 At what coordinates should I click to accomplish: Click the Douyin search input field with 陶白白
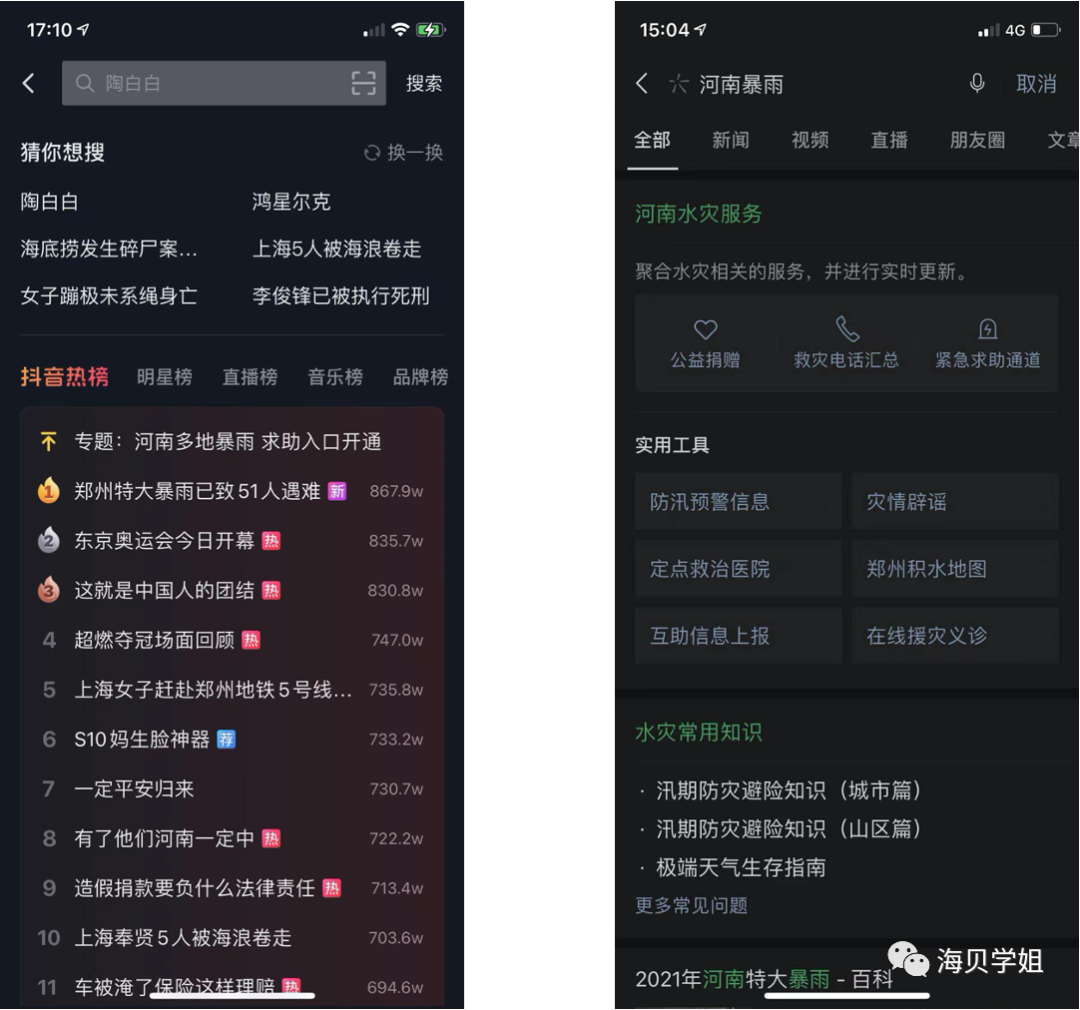pos(224,83)
